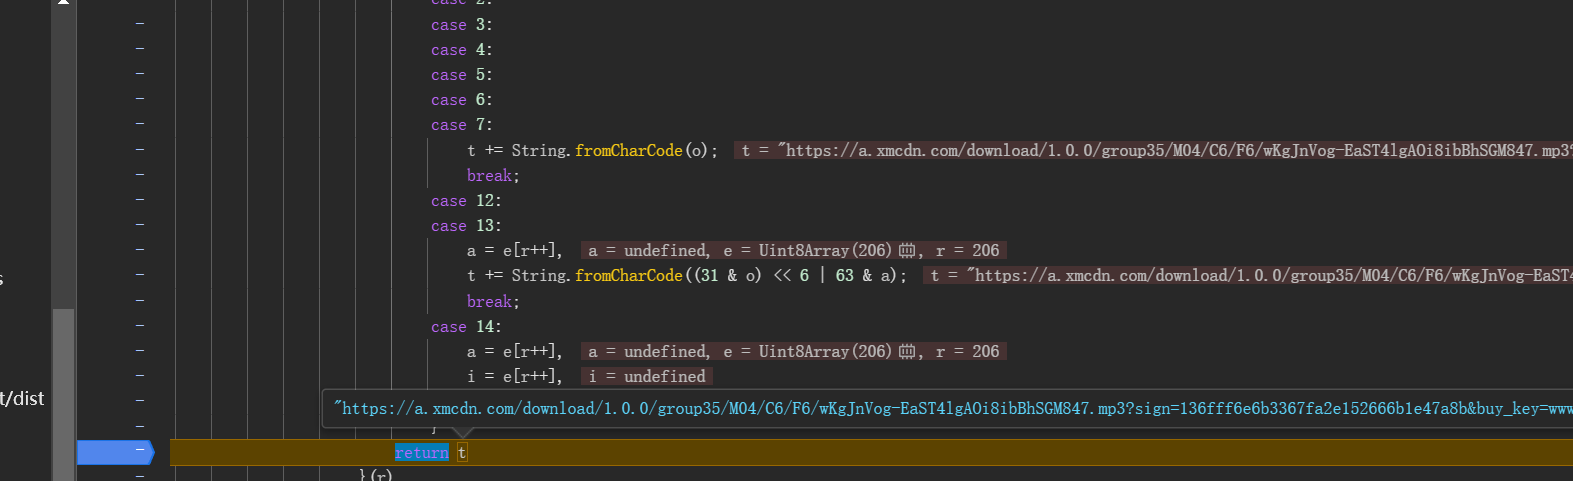The width and height of the screenshot is (1573, 481).
Task: Open memory inspector icon on case 13 line
Action: [907, 251]
